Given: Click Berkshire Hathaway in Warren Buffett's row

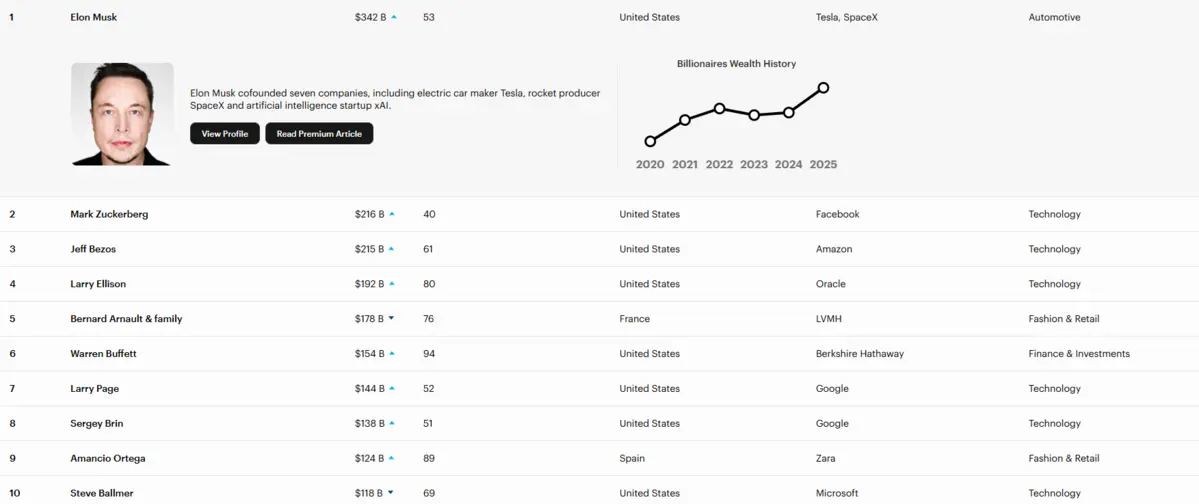Looking at the screenshot, I should [859, 354].
